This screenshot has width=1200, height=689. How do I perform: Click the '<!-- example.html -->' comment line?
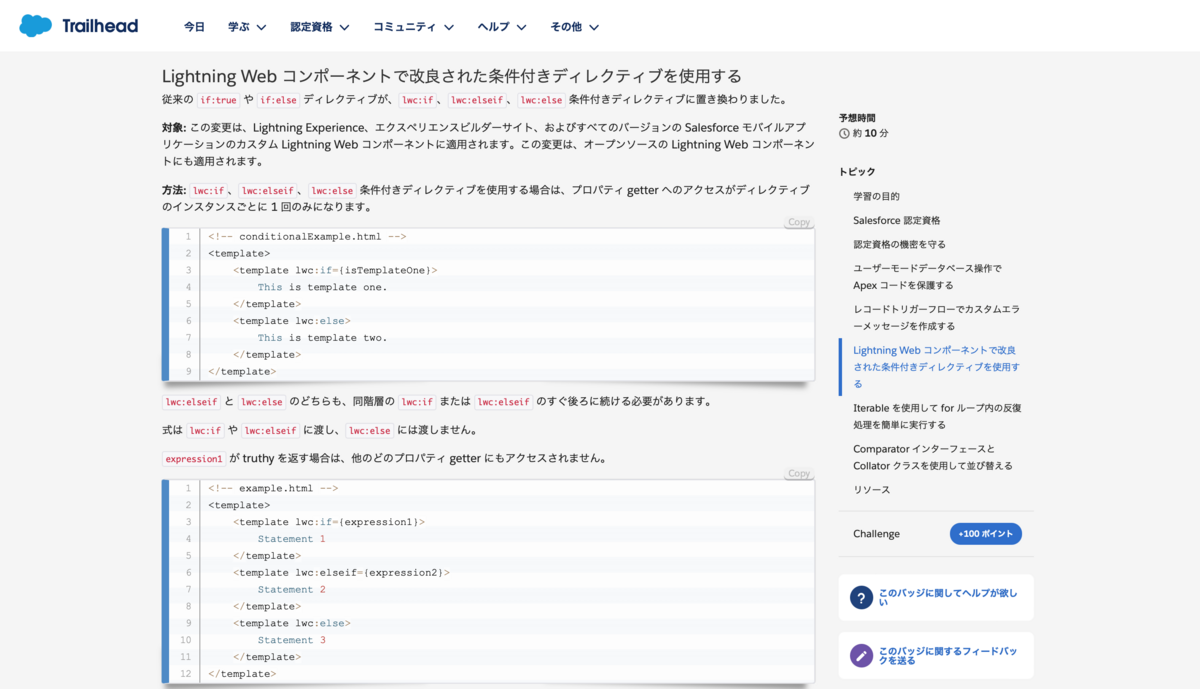[x=273, y=488]
